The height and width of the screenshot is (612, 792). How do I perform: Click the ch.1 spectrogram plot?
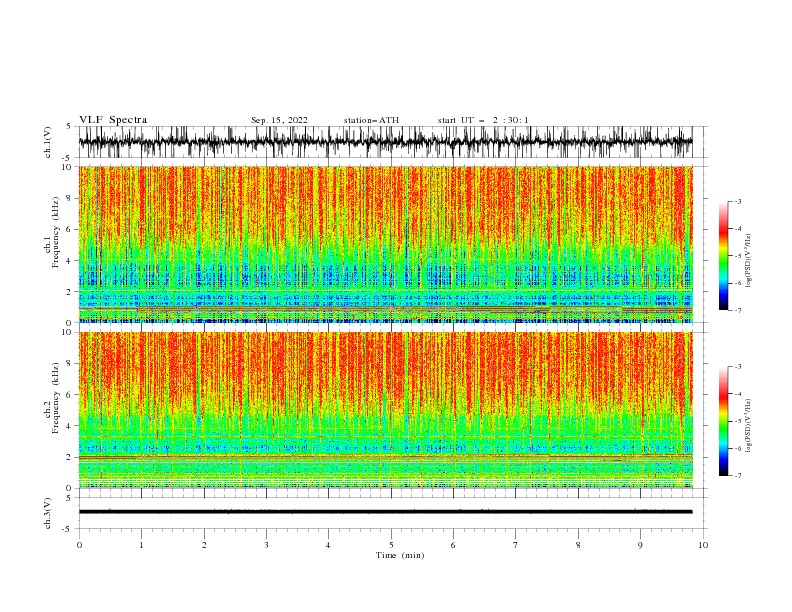(385, 244)
